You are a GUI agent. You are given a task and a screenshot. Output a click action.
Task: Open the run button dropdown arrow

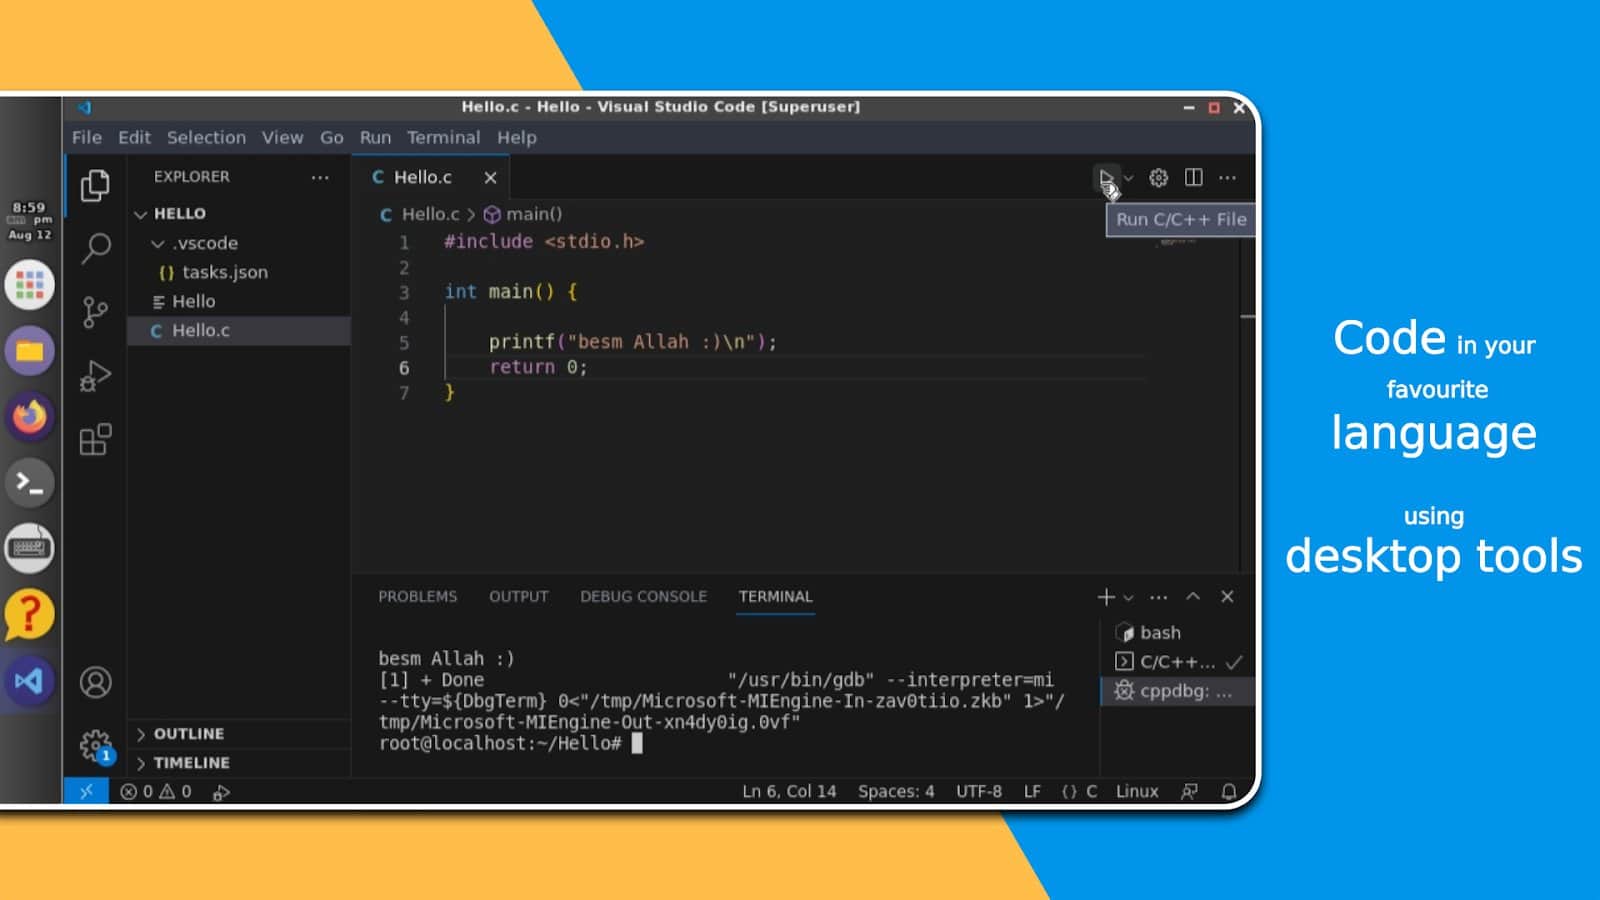pos(1129,178)
